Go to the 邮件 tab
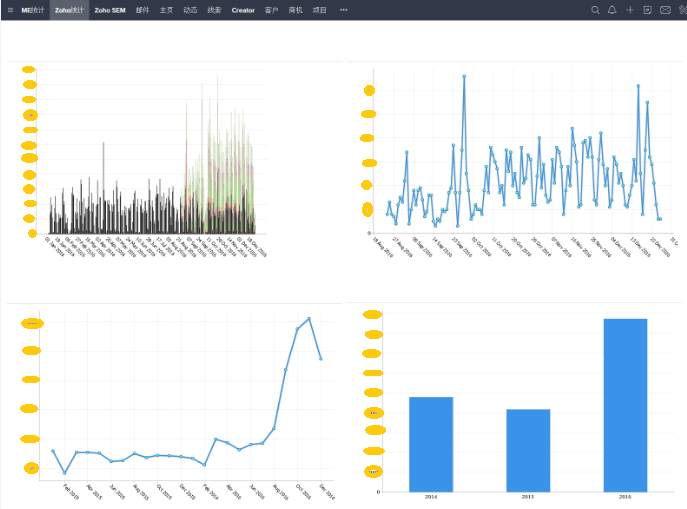Image resolution: width=687 pixels, height=509 pixels. point(142,10)
